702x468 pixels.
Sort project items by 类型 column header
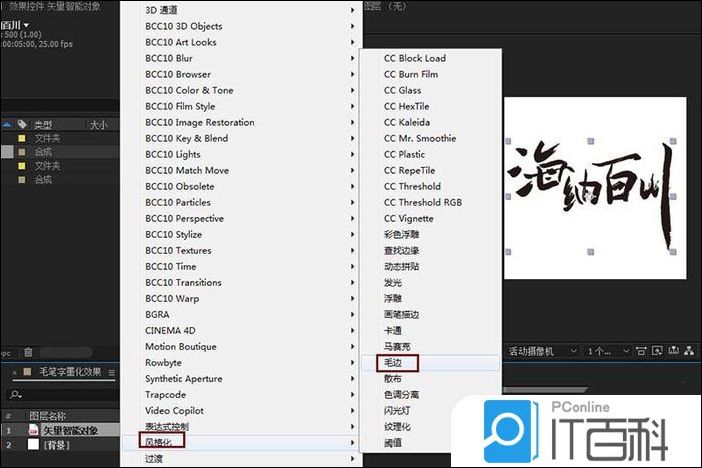pos(43,125)
